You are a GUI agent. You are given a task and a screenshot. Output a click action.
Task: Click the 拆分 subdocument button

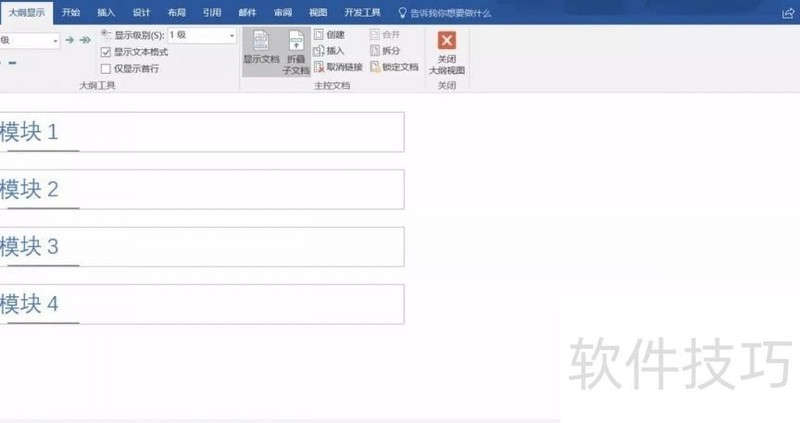(x=385, y=51)
